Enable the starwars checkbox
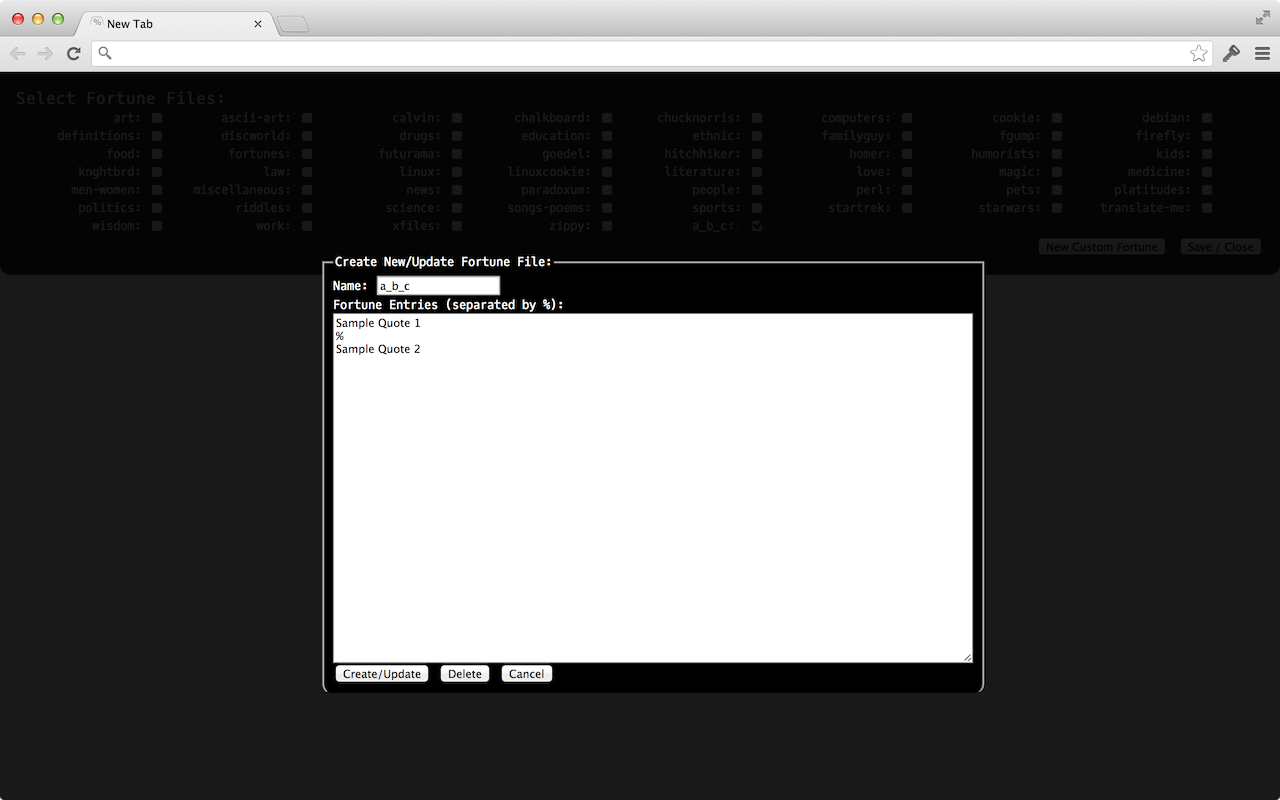 pyautogui.click(x=1057, y=208)
